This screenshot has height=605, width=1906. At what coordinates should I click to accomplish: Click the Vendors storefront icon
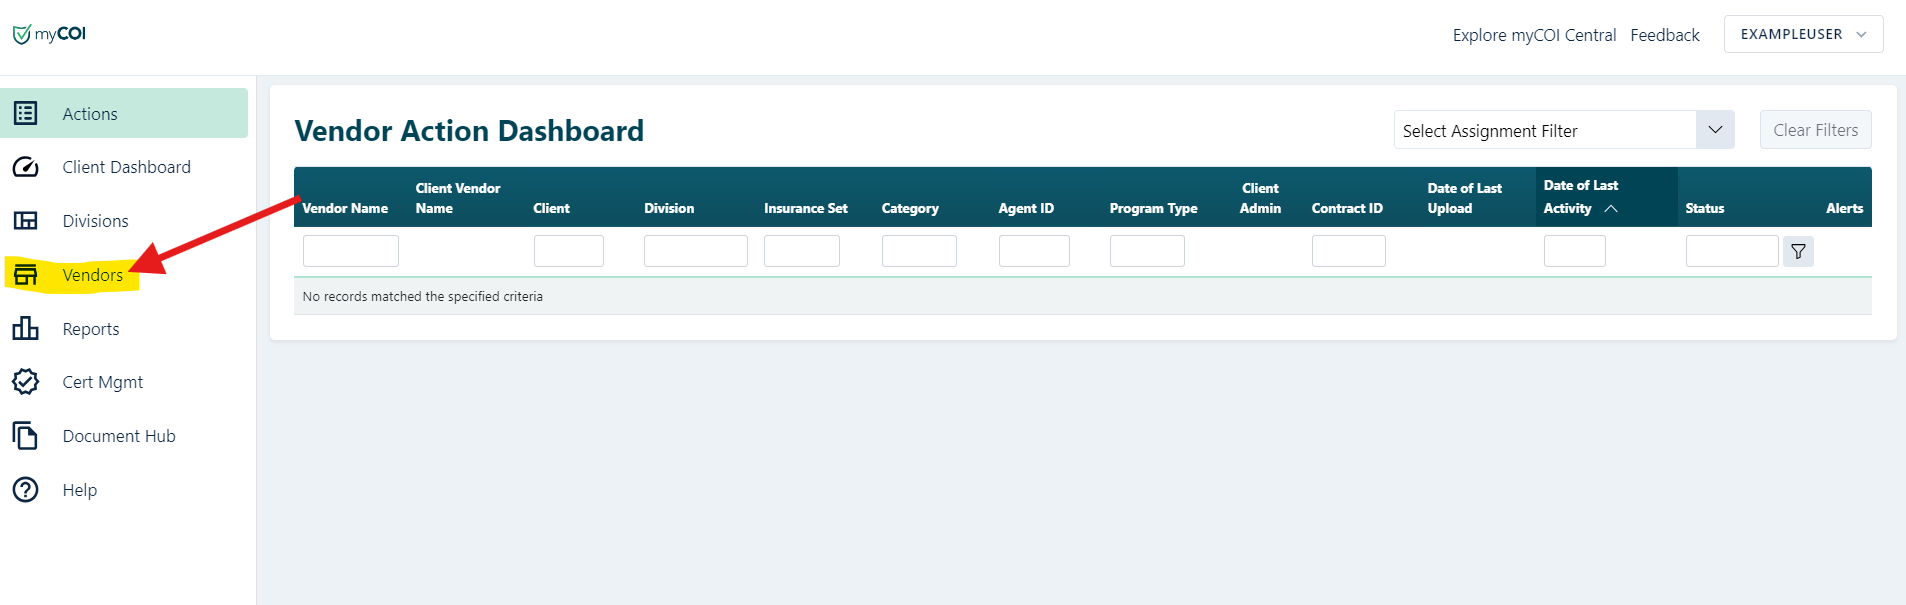25,275
